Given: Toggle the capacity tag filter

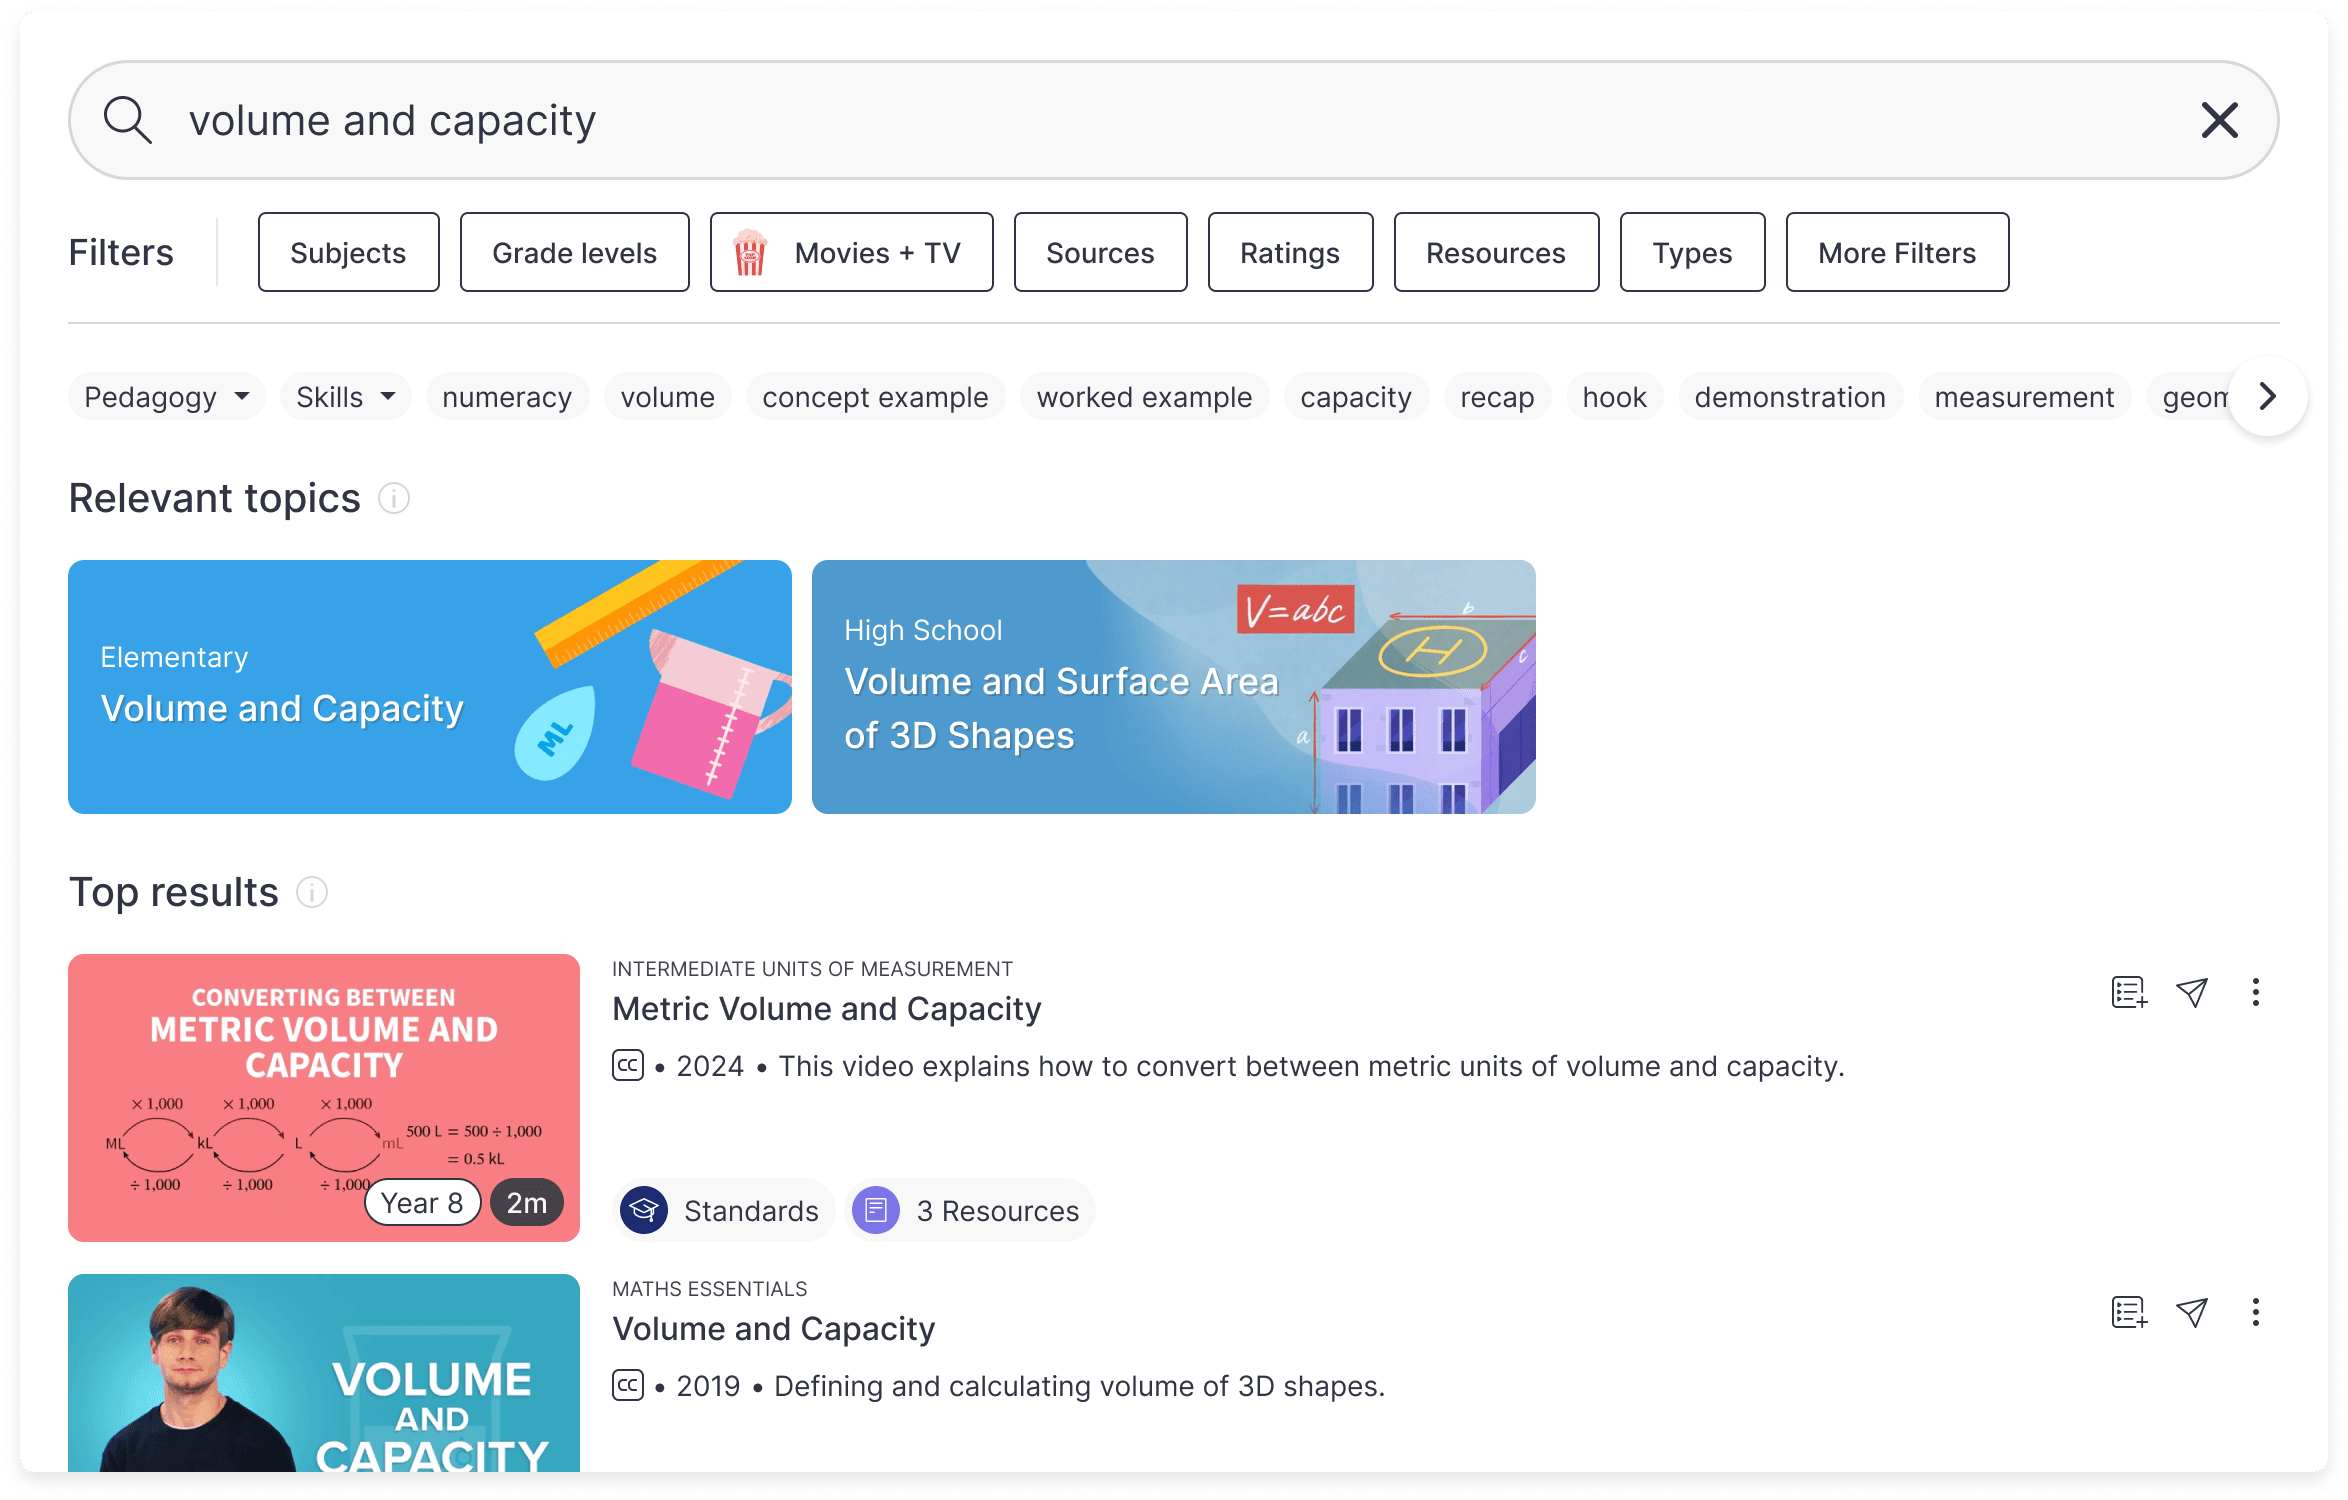Looking at the screenshot, I should (1356, 396).
